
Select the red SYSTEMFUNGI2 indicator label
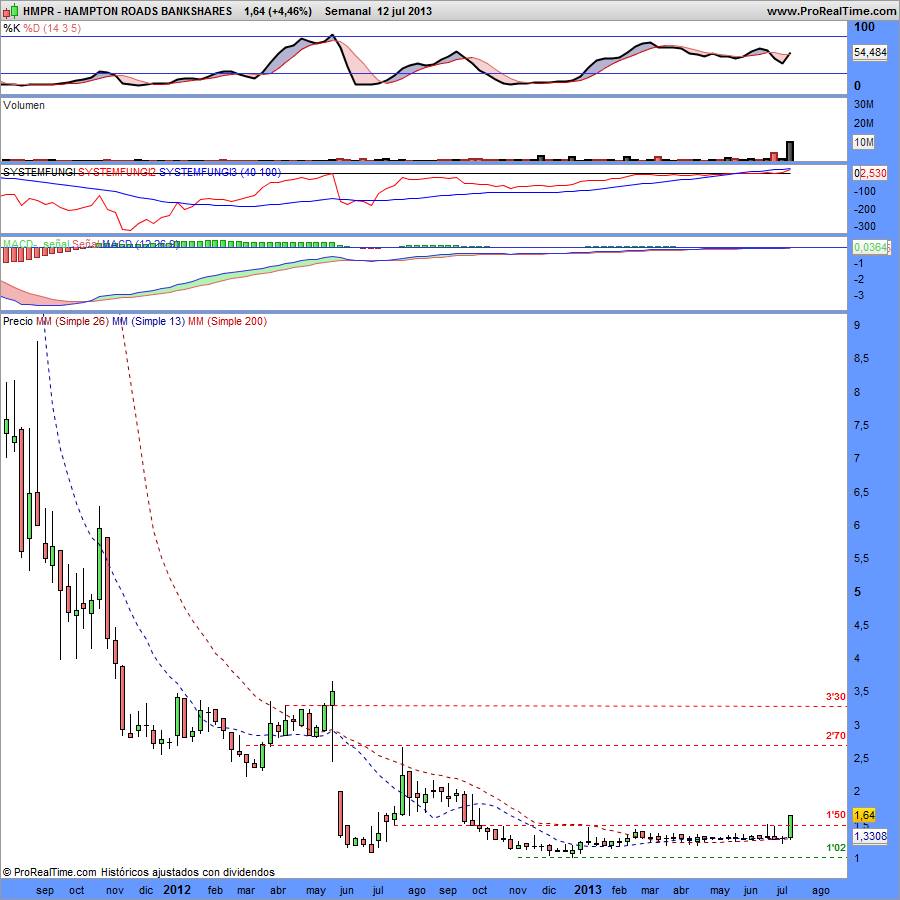tap(117, 172)
